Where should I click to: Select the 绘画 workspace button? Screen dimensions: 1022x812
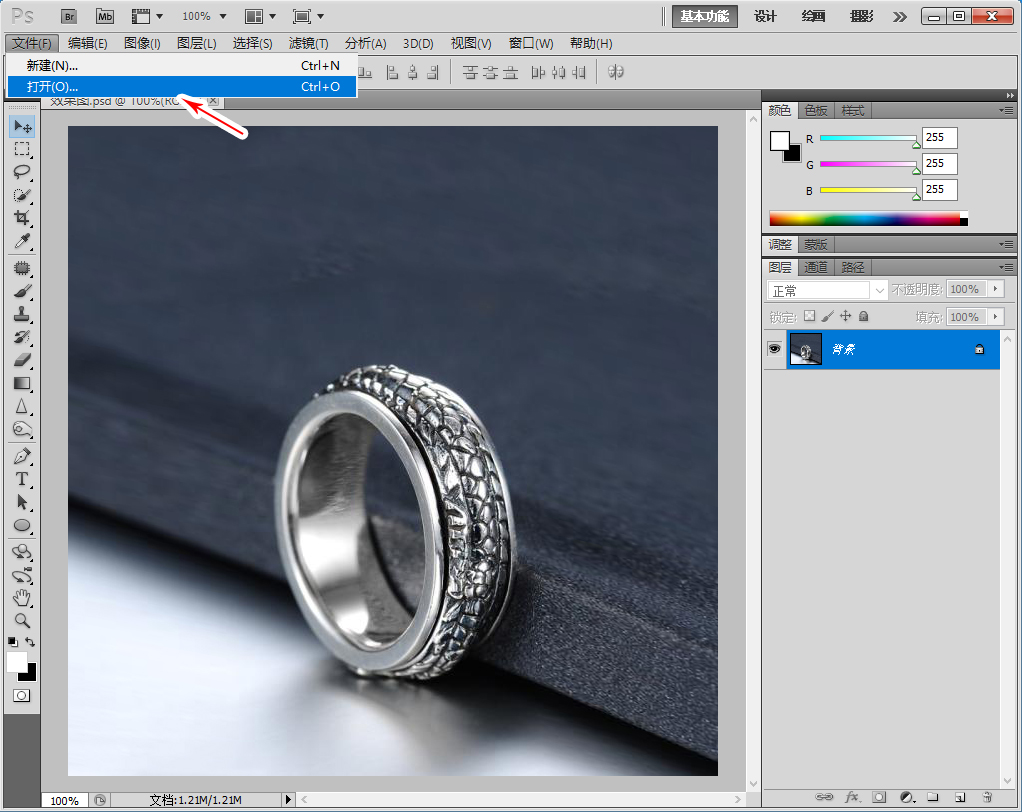[813, 16]
